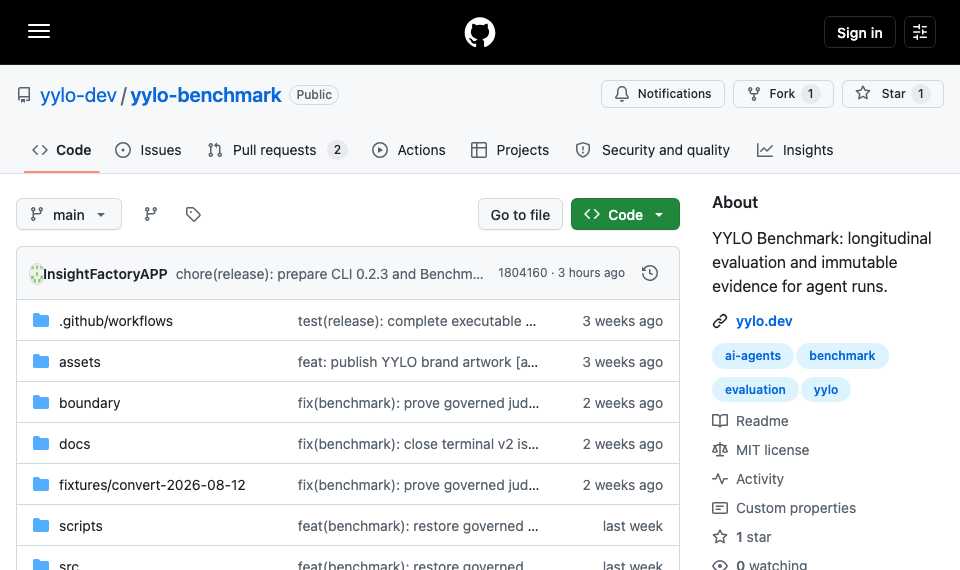
Task: Click the boundary folder icon
Action: pyautogui.click(x=41, y=402)
